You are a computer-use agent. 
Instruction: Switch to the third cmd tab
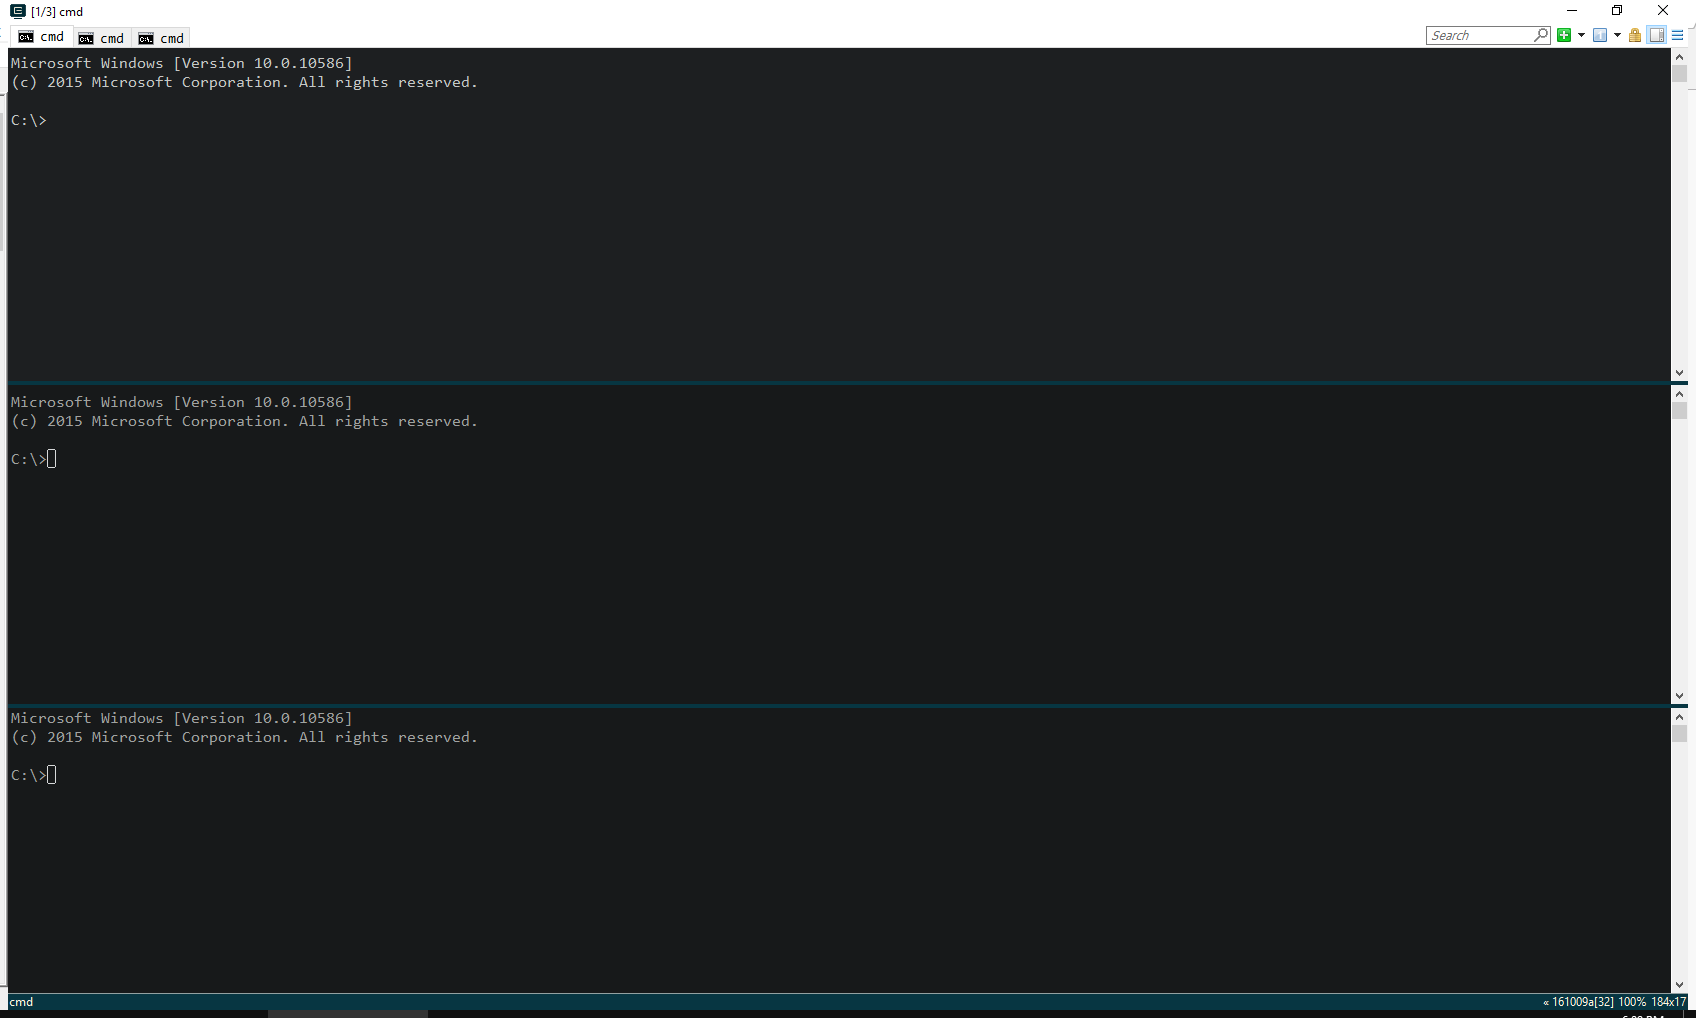[x=161, y=38]
